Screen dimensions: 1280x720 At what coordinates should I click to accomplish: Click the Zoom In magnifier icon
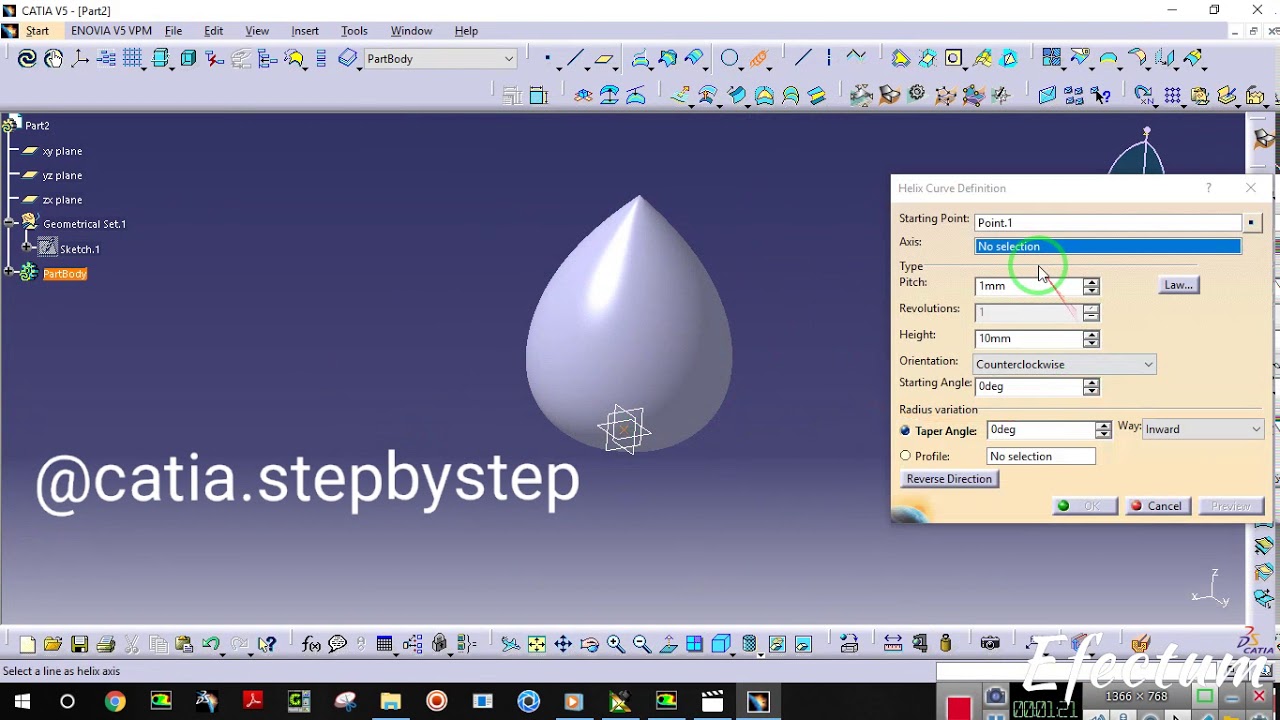pos(615,644)
